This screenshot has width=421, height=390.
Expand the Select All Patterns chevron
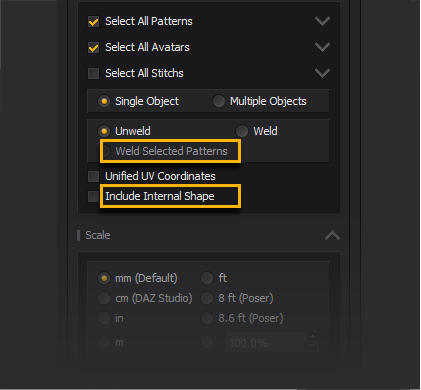(322, 21)
